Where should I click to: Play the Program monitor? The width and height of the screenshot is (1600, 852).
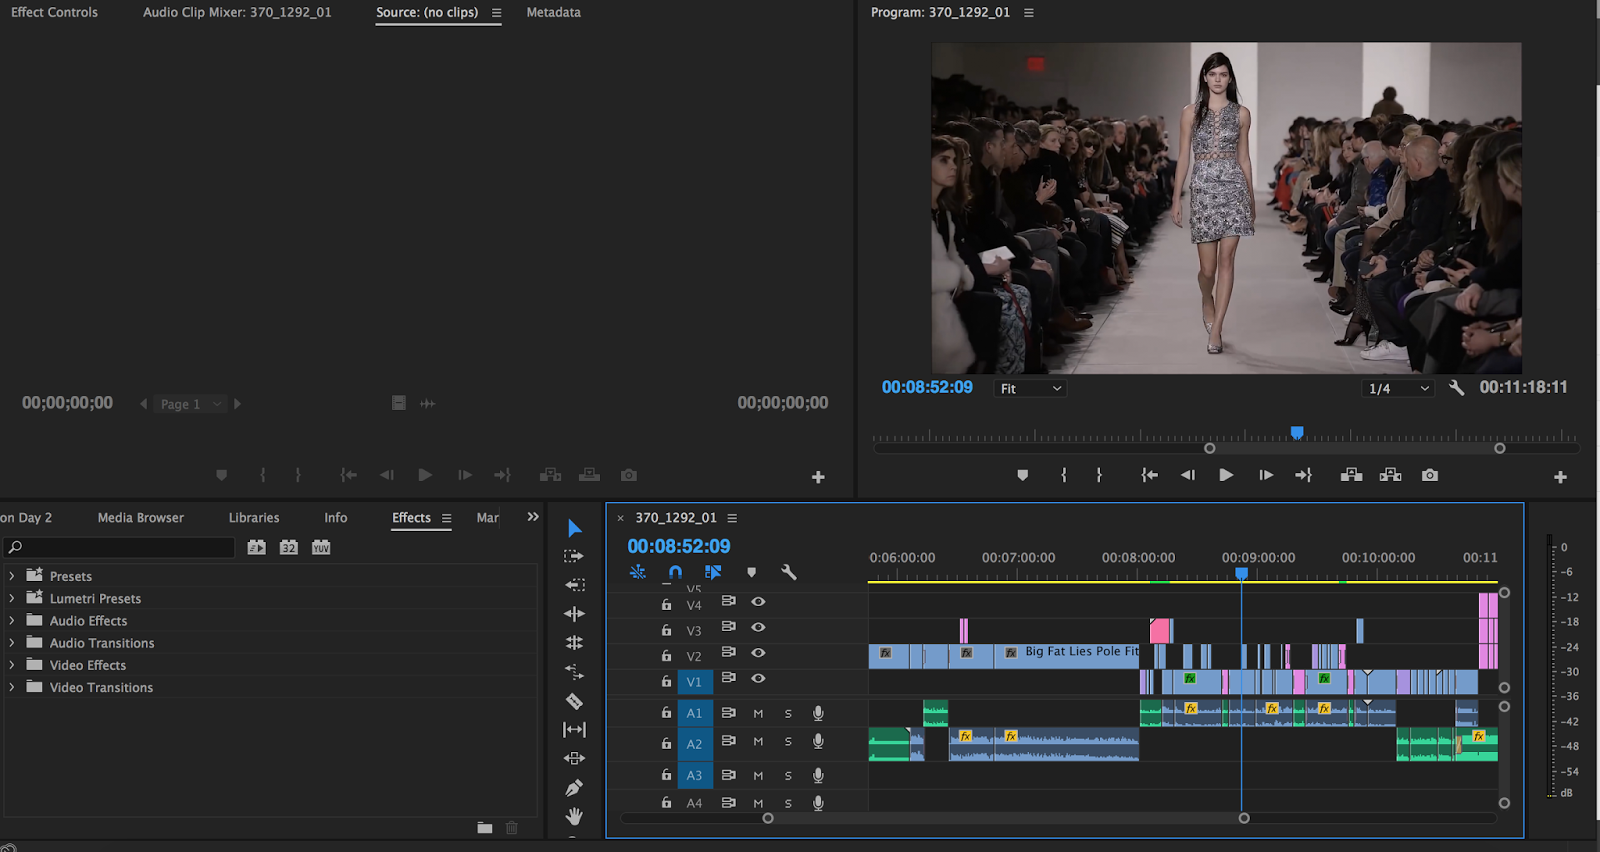[1226, 475]
